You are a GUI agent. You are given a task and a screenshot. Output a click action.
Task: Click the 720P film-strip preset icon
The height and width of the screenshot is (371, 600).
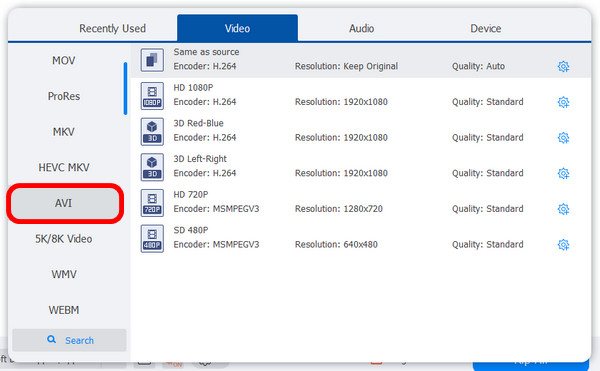pyautogui.click(x=152, y=203)
